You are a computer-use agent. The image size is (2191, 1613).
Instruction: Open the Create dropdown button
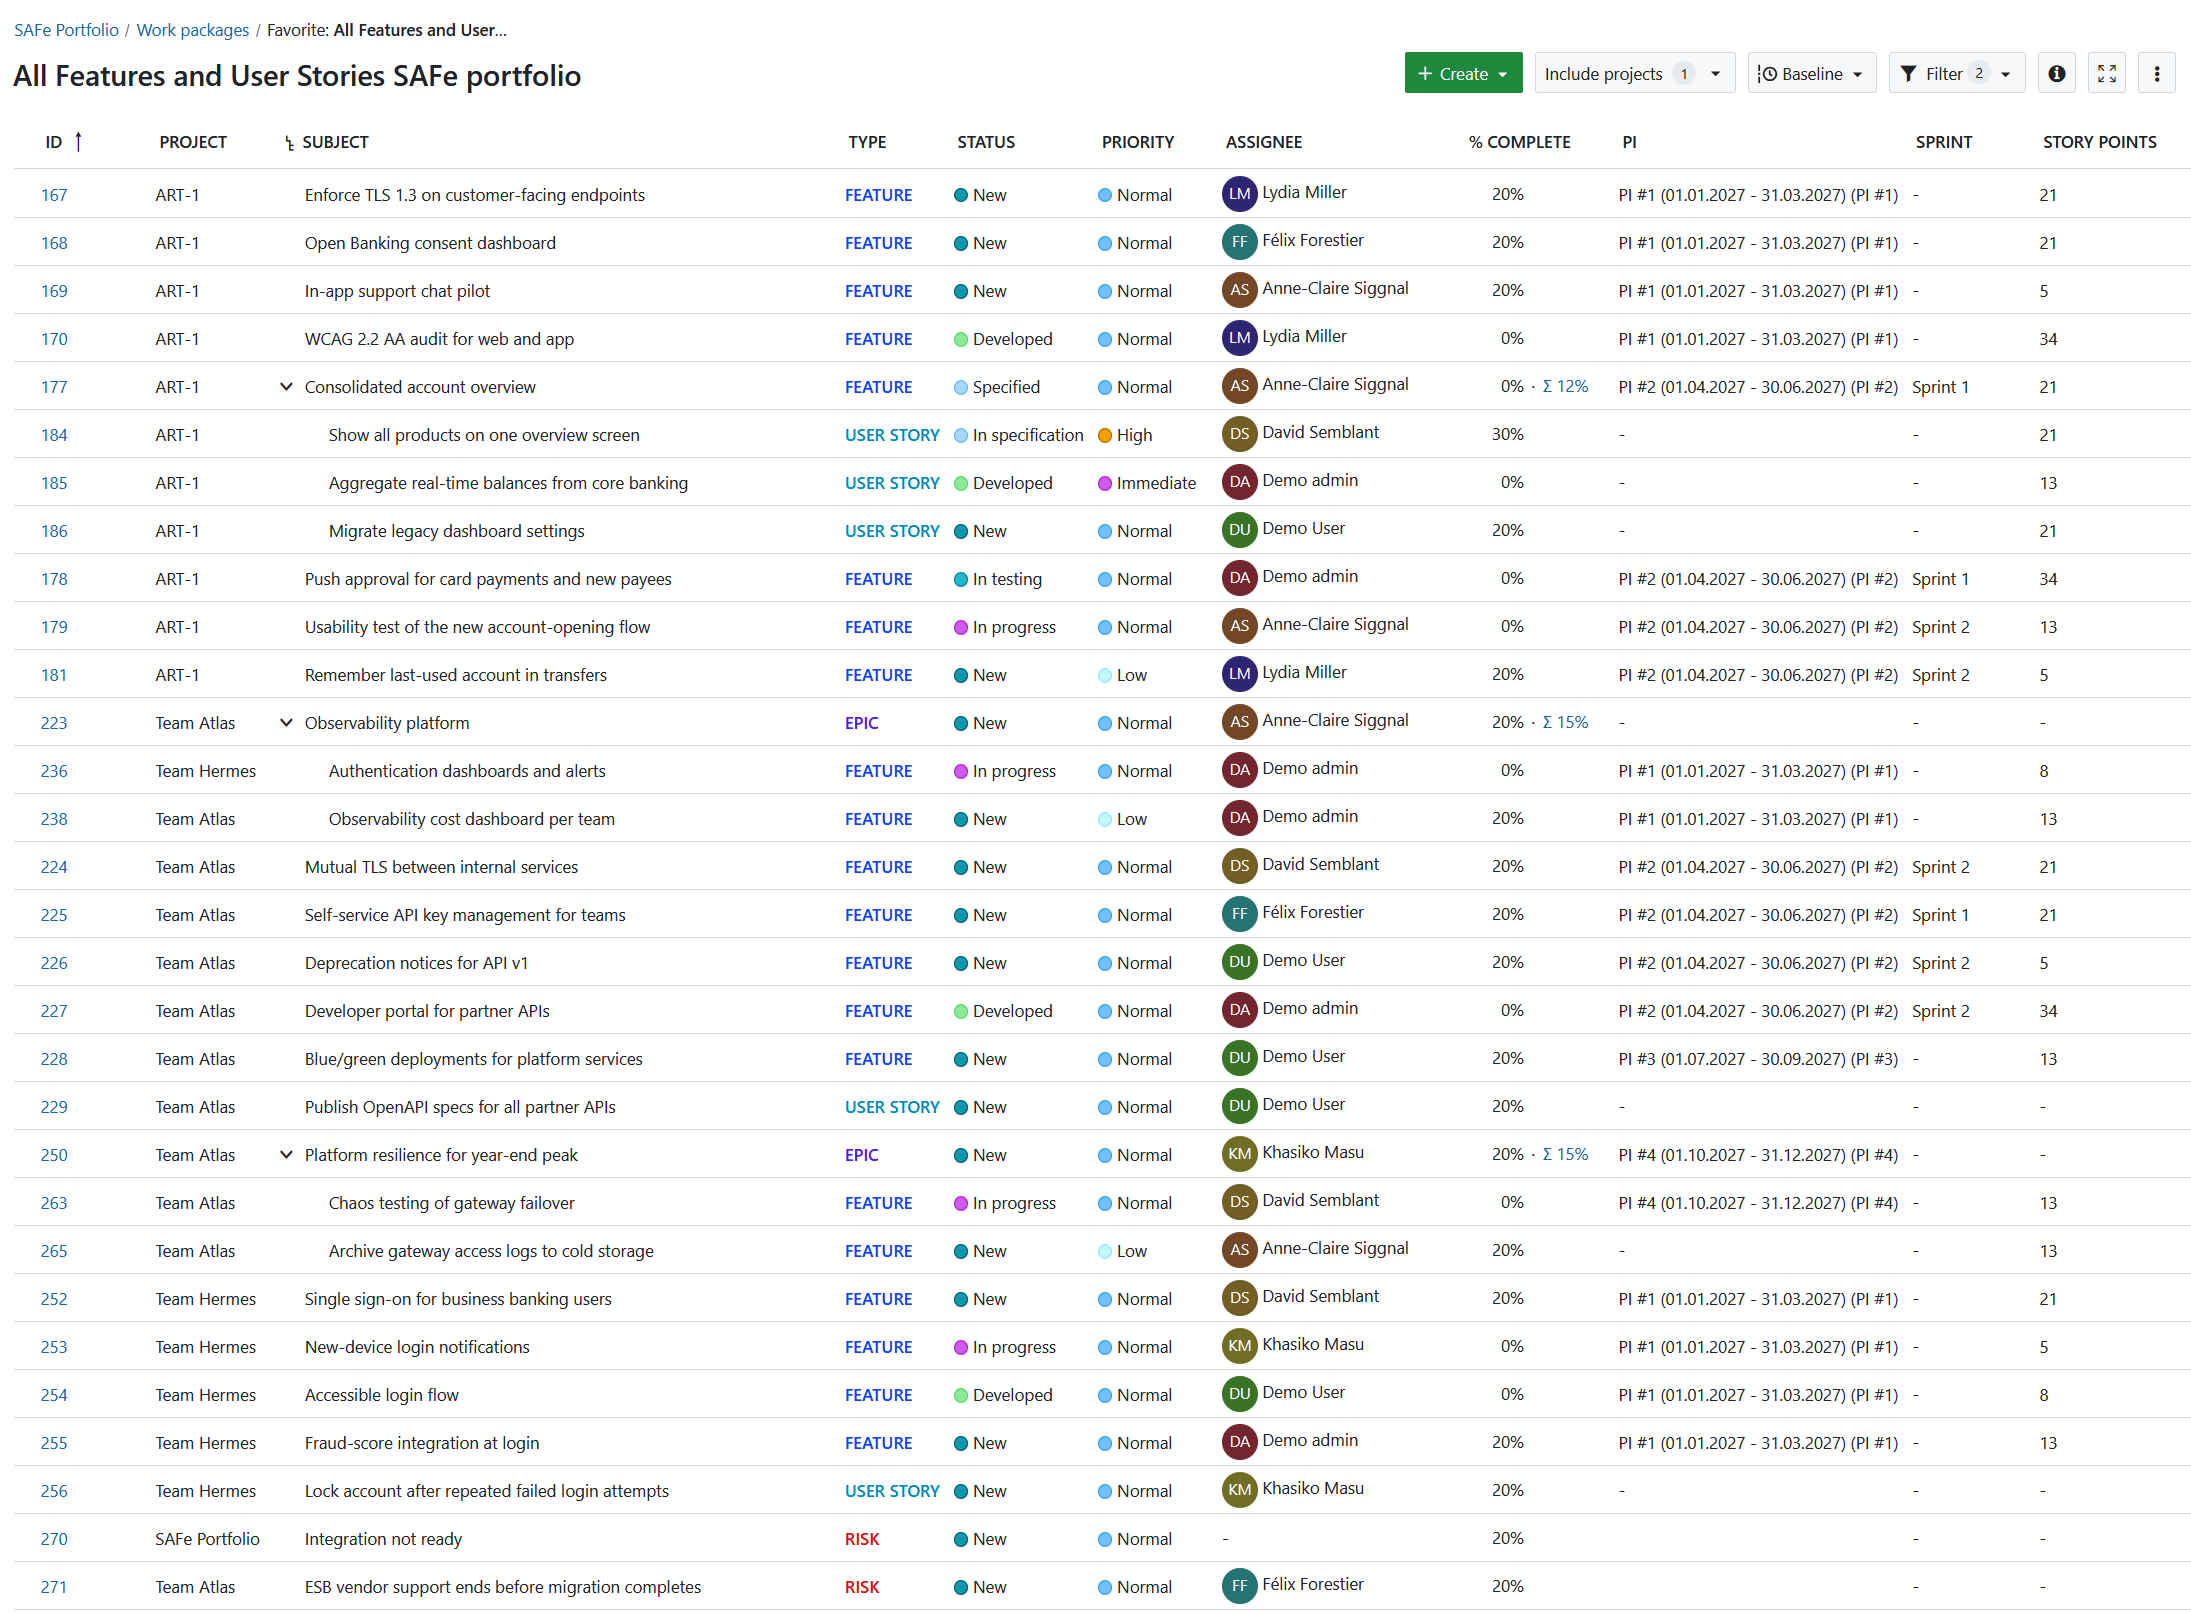click(1462, 73)
